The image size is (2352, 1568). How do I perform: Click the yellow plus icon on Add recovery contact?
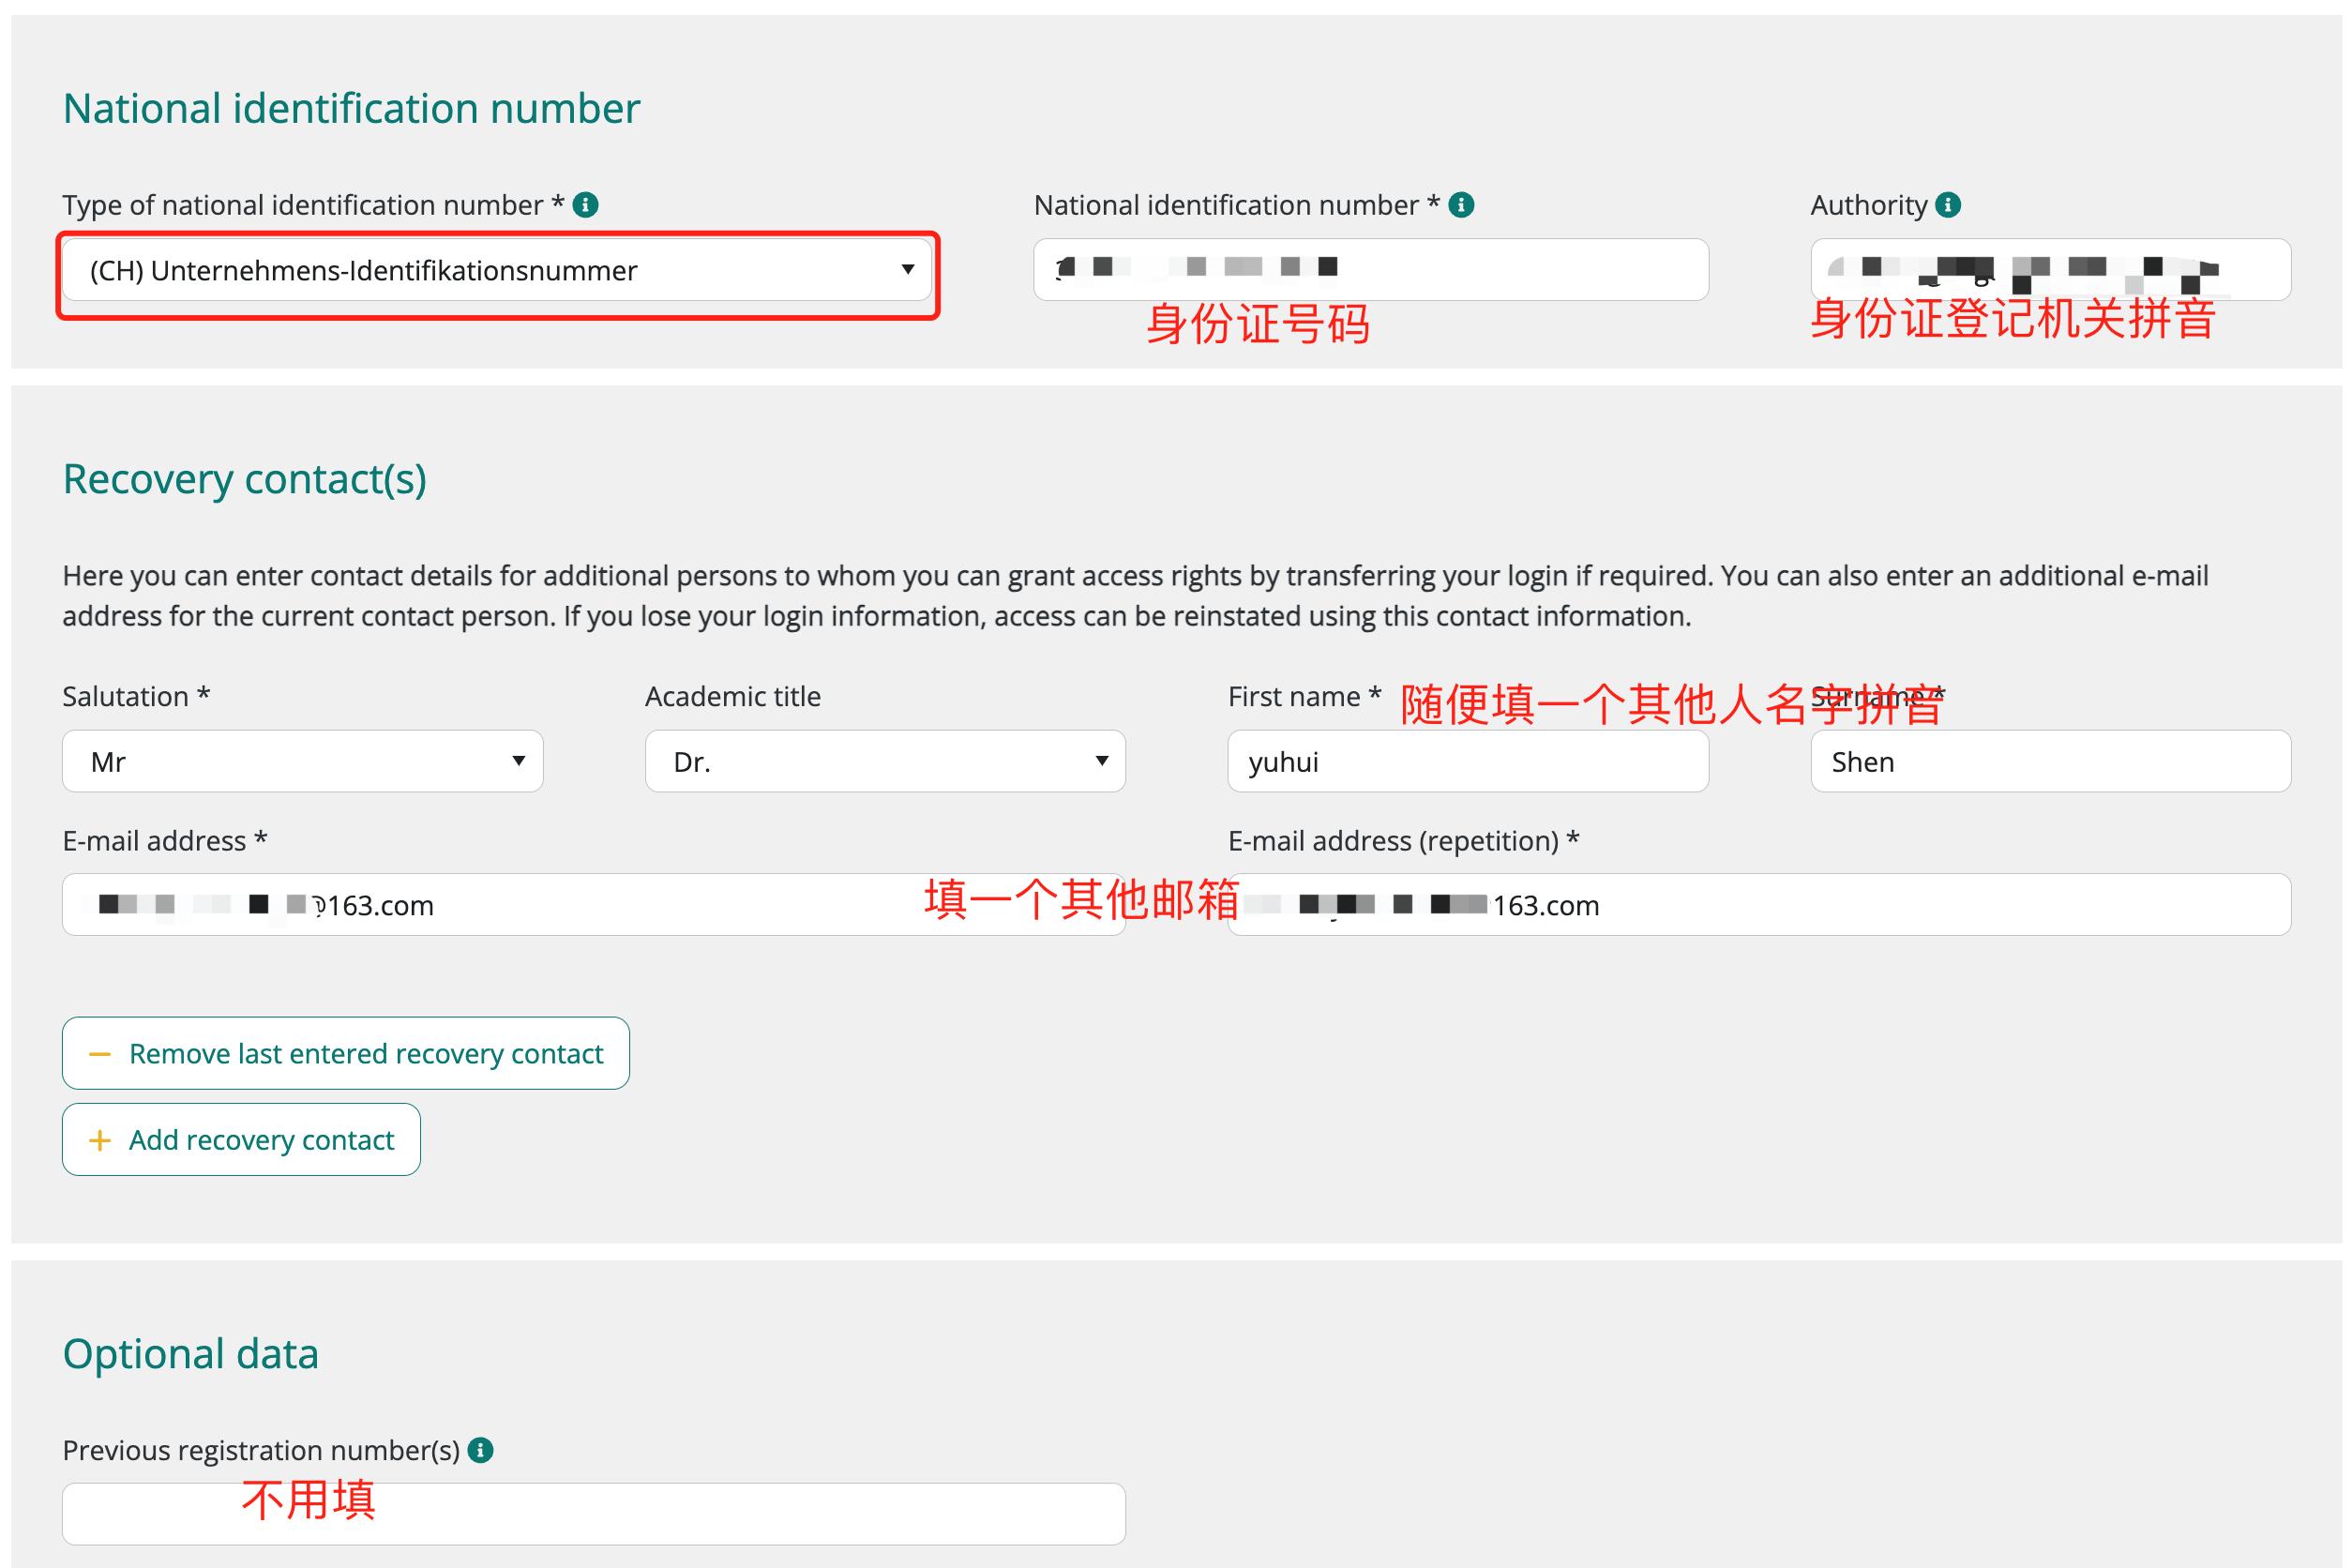tap(100, 1140)
